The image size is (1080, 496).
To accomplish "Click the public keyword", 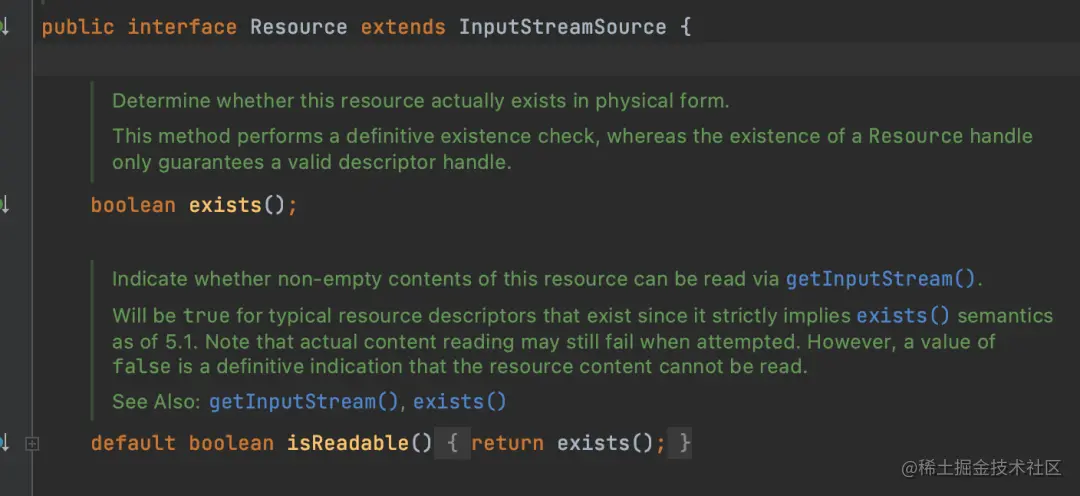I will point(78,28).
